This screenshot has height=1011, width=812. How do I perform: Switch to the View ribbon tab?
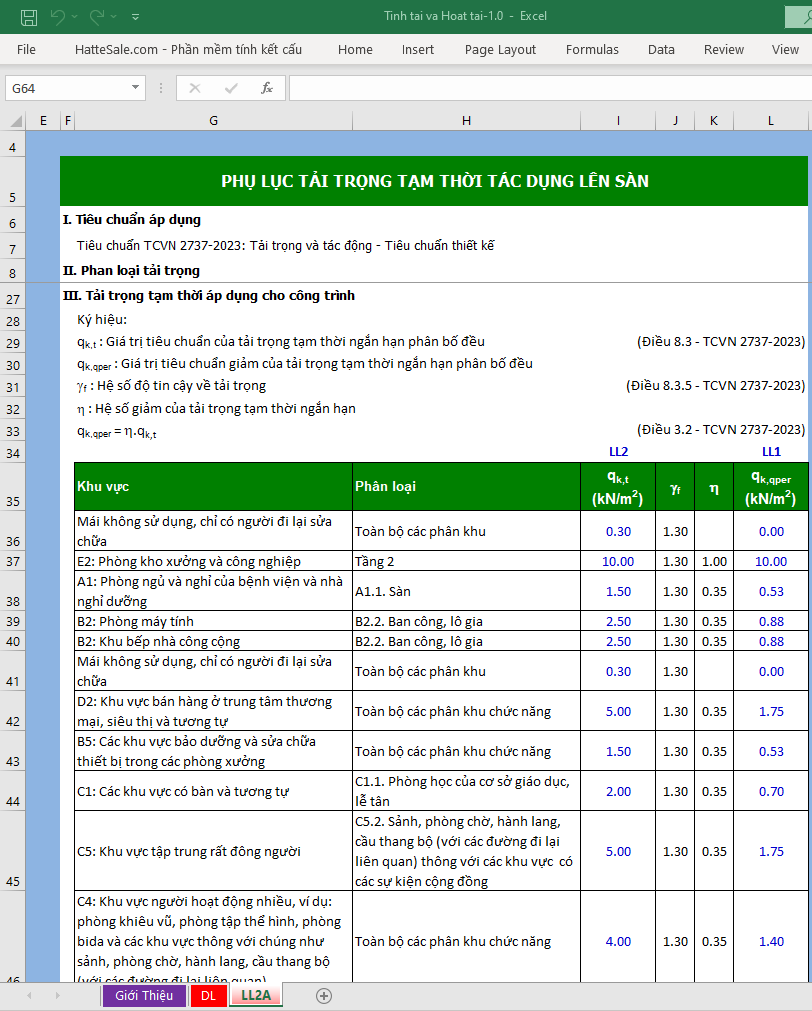coord(785,50)
